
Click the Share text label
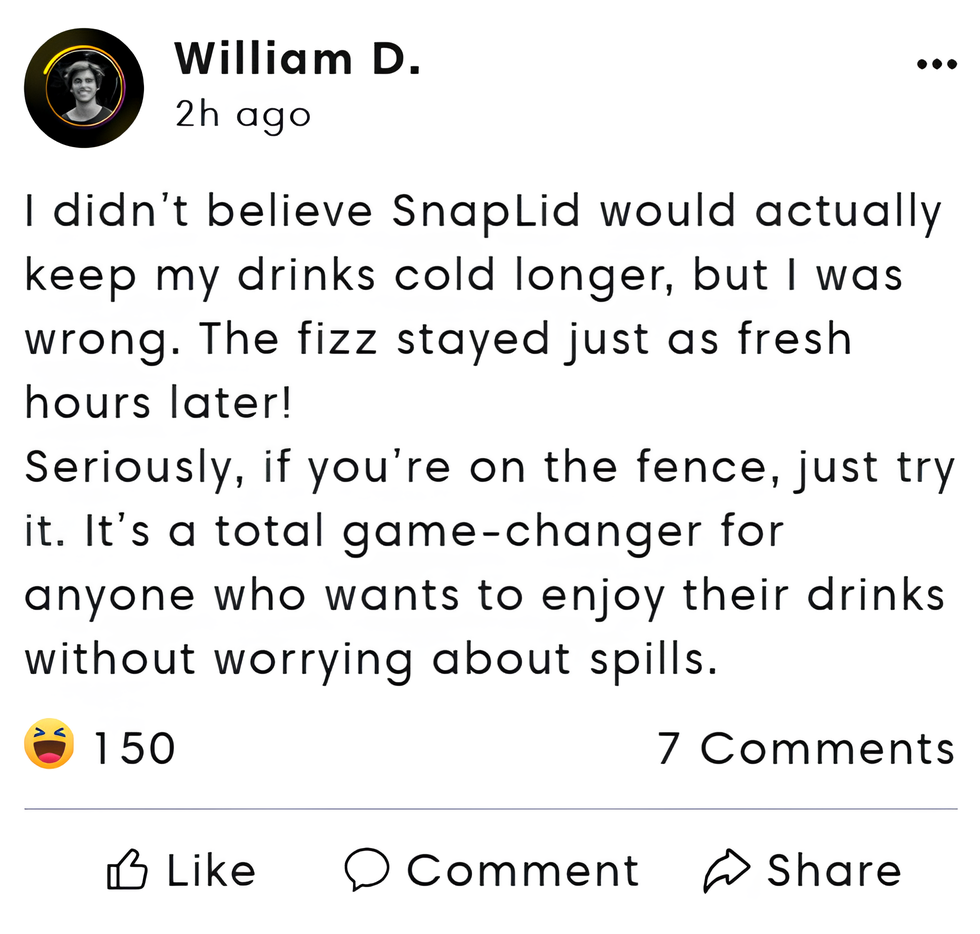point(834,871)
